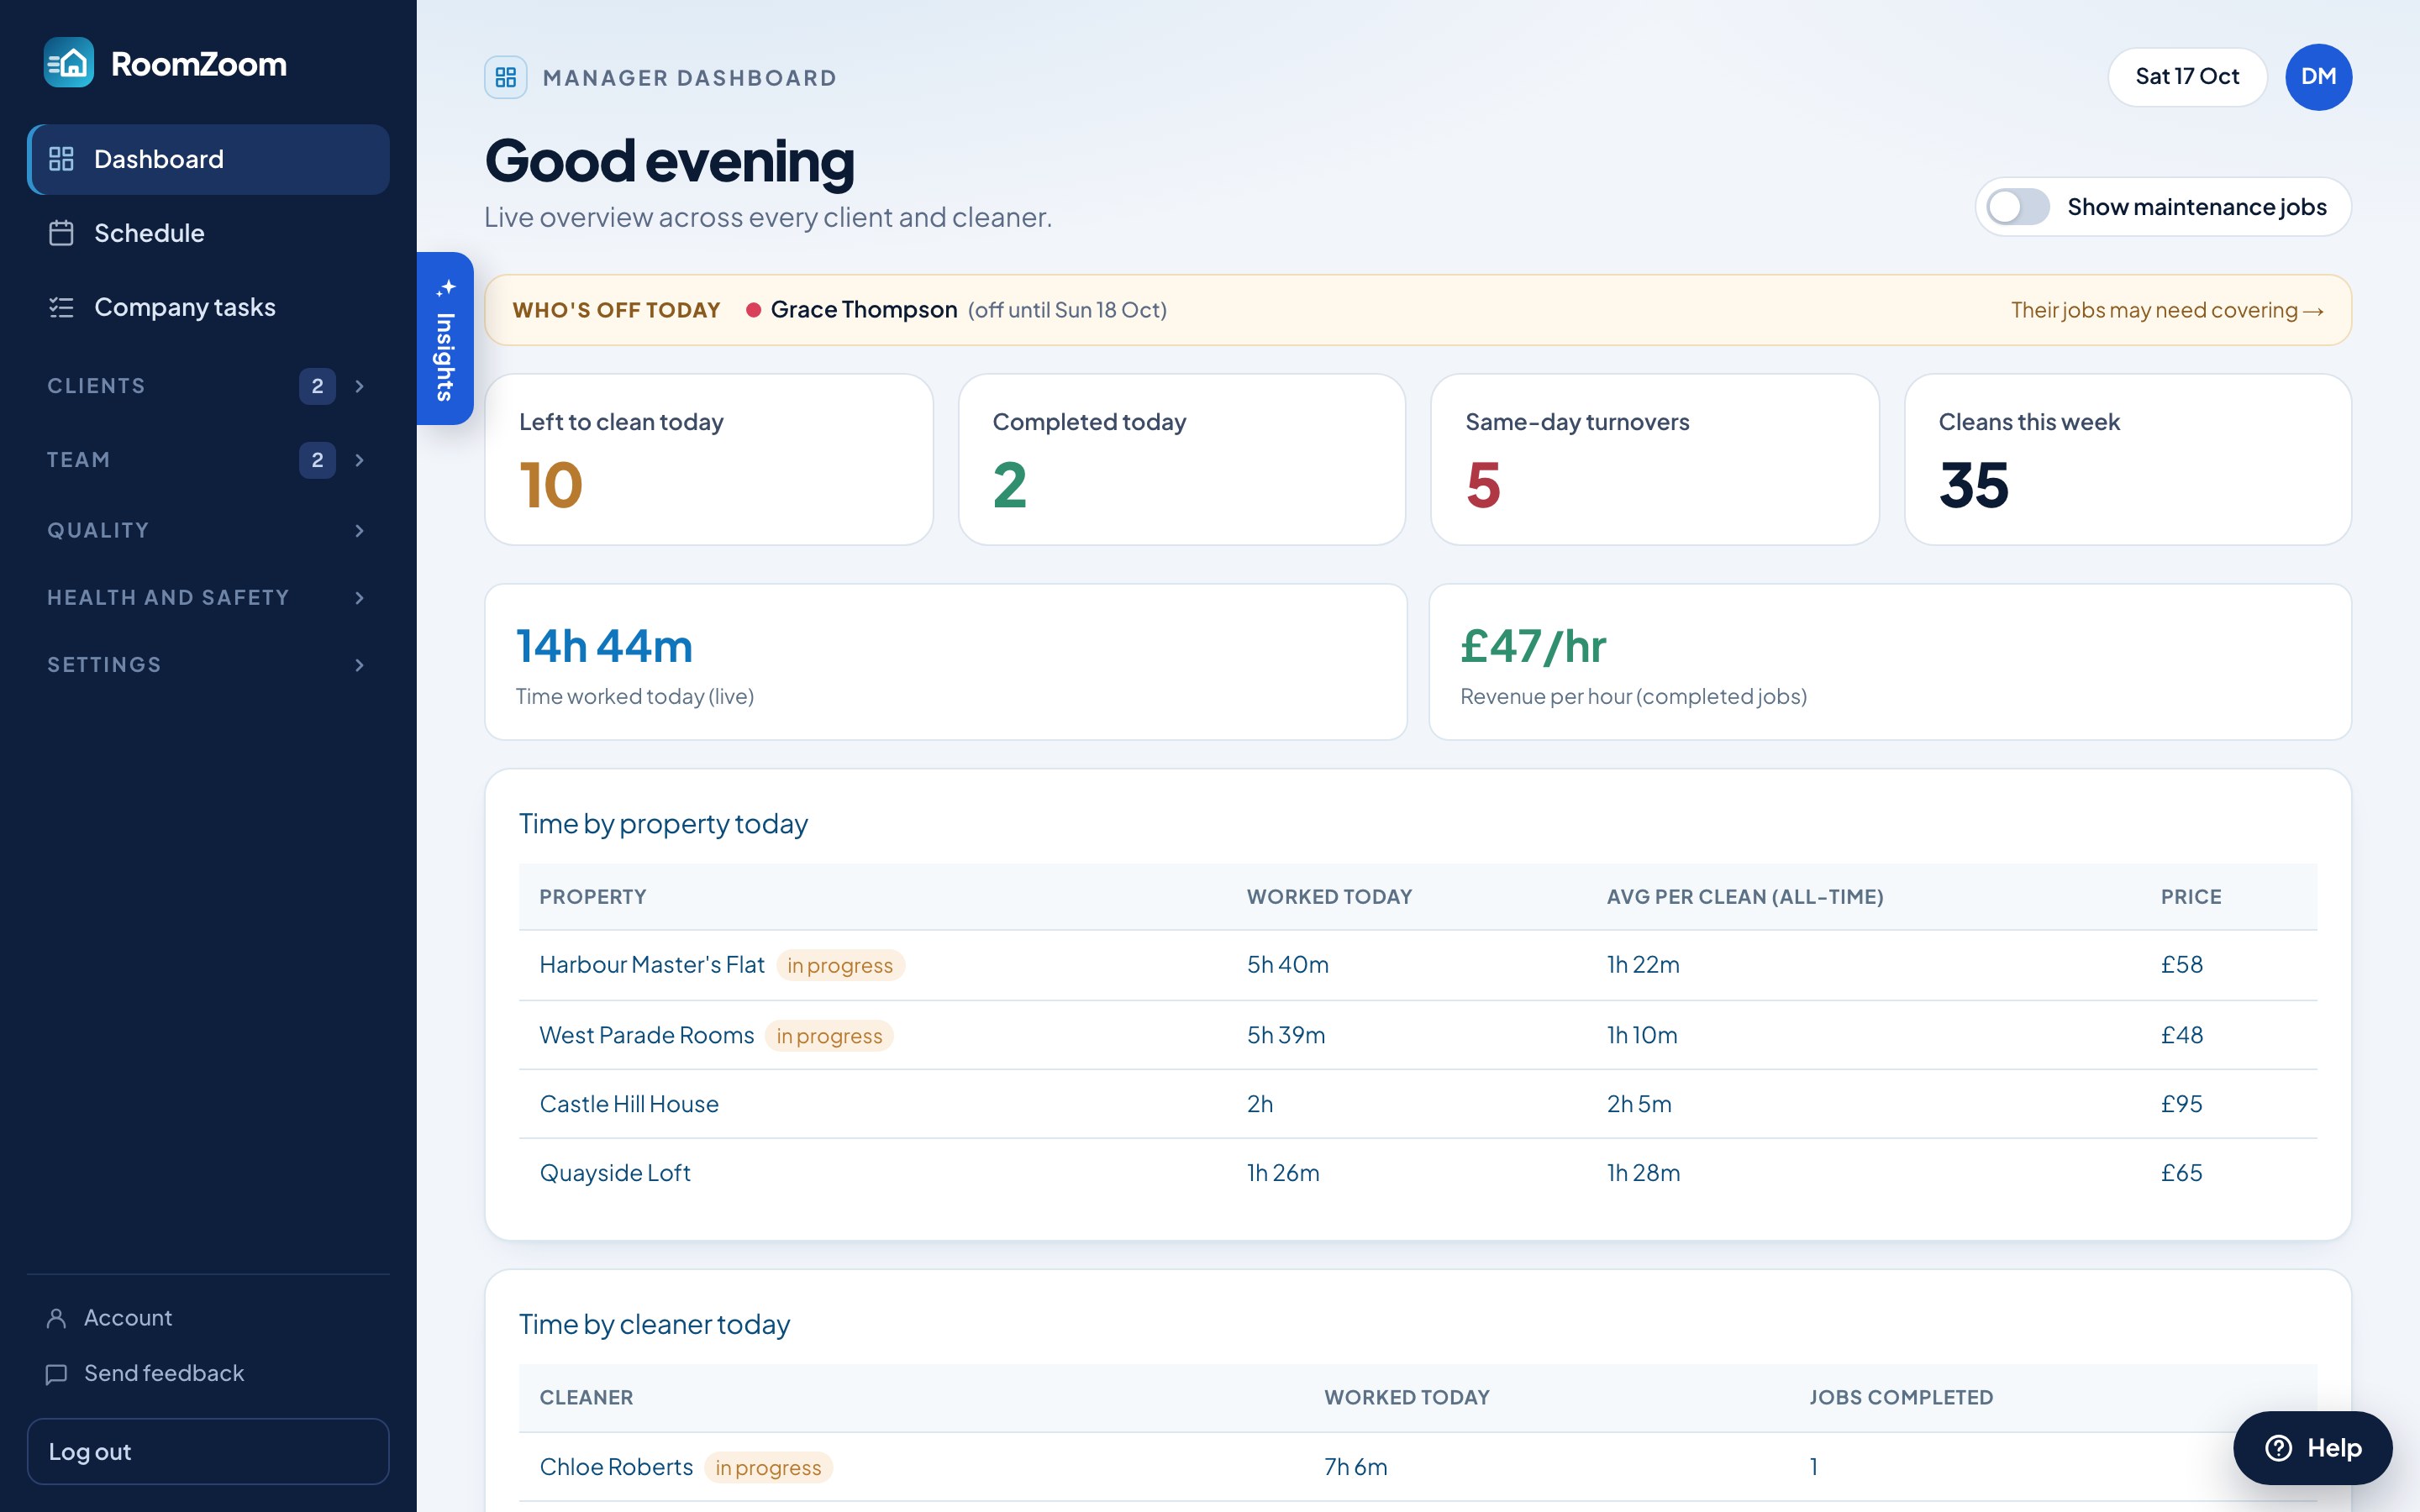
Task: Click the RoomZoom house logo icon
Action: click(69, 63)
